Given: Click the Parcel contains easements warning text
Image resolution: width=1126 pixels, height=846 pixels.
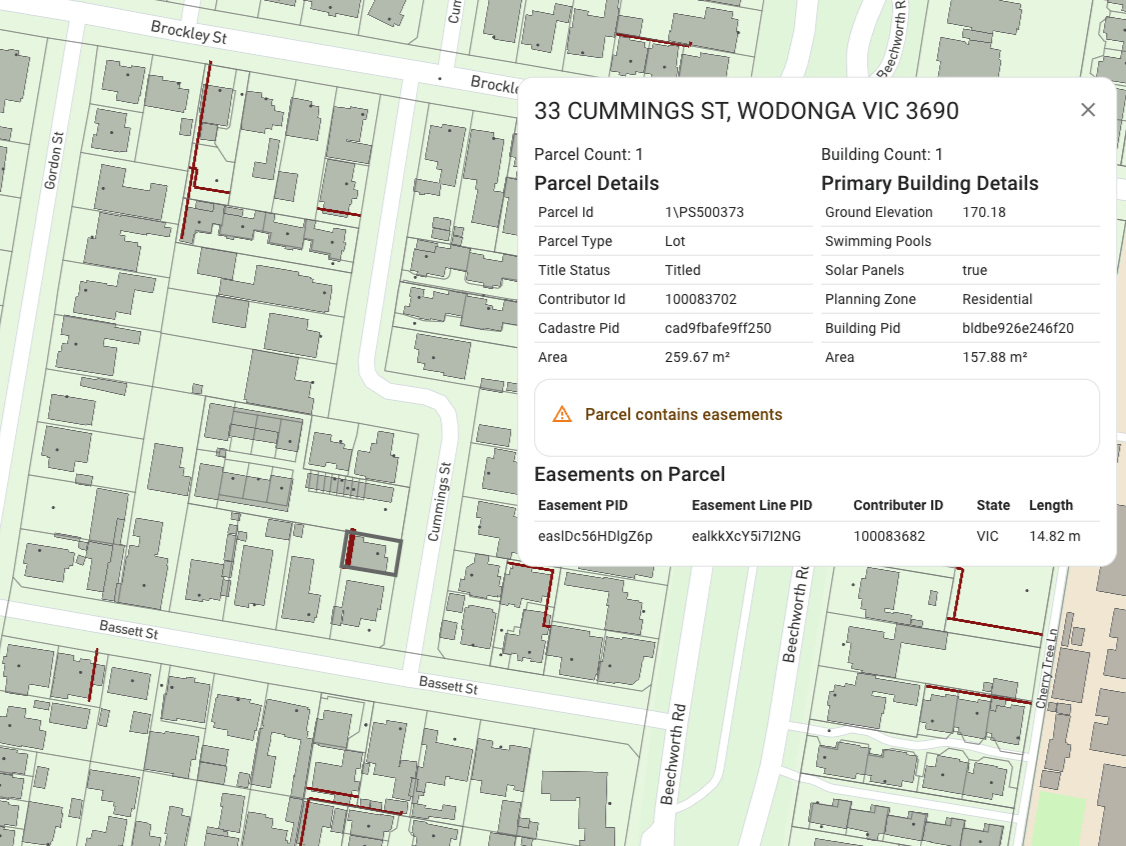Looking at the screenshot, I should coord(683,414).
